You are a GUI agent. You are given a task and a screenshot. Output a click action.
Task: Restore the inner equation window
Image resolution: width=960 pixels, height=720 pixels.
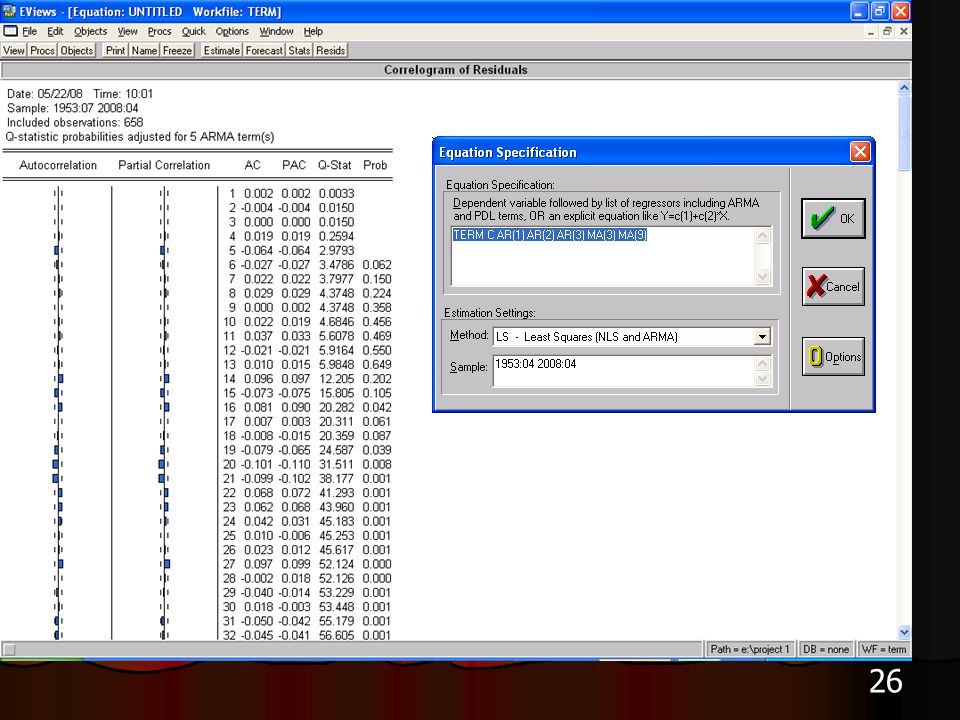coord(887,32)
